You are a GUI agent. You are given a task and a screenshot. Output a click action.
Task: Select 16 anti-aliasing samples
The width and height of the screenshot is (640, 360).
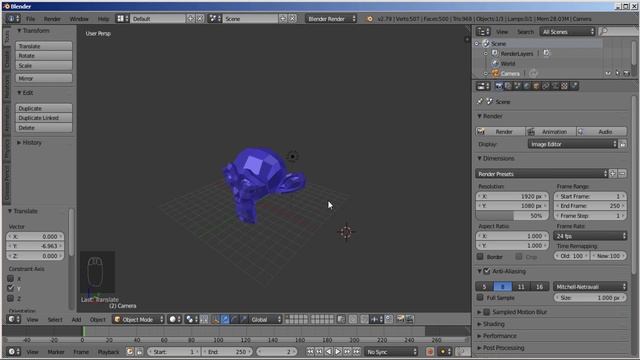point(539,287)
